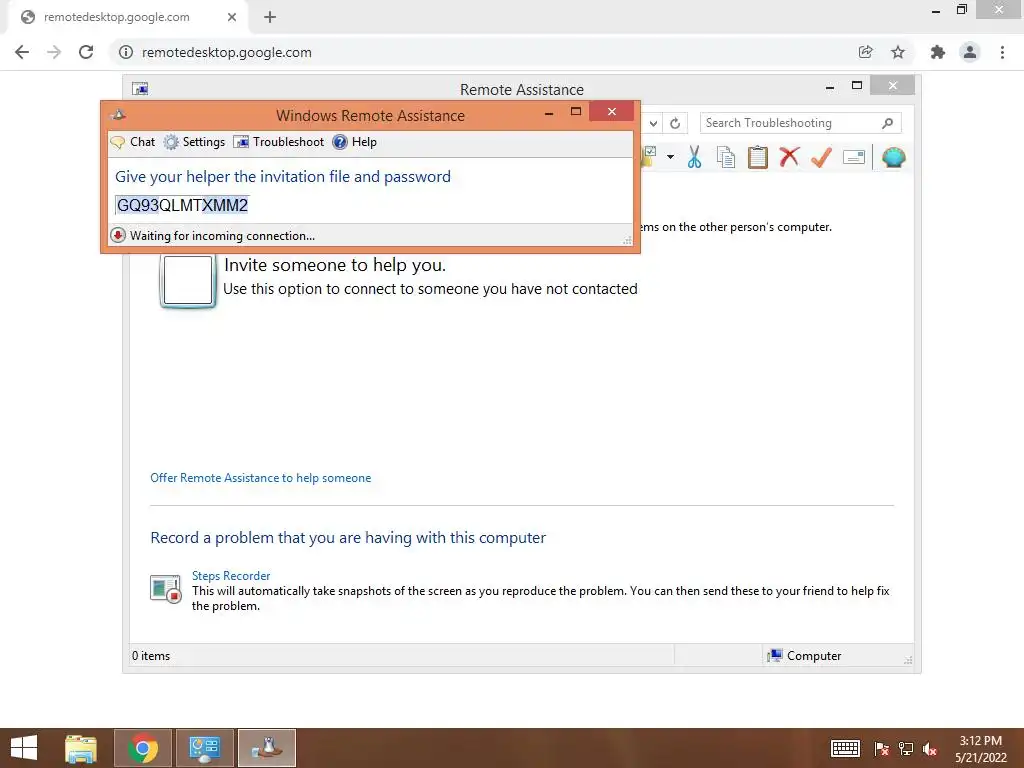This screenshot has width=1024, height=768.
Task: Open the browser profile avatar
Action: click(970, 52)
